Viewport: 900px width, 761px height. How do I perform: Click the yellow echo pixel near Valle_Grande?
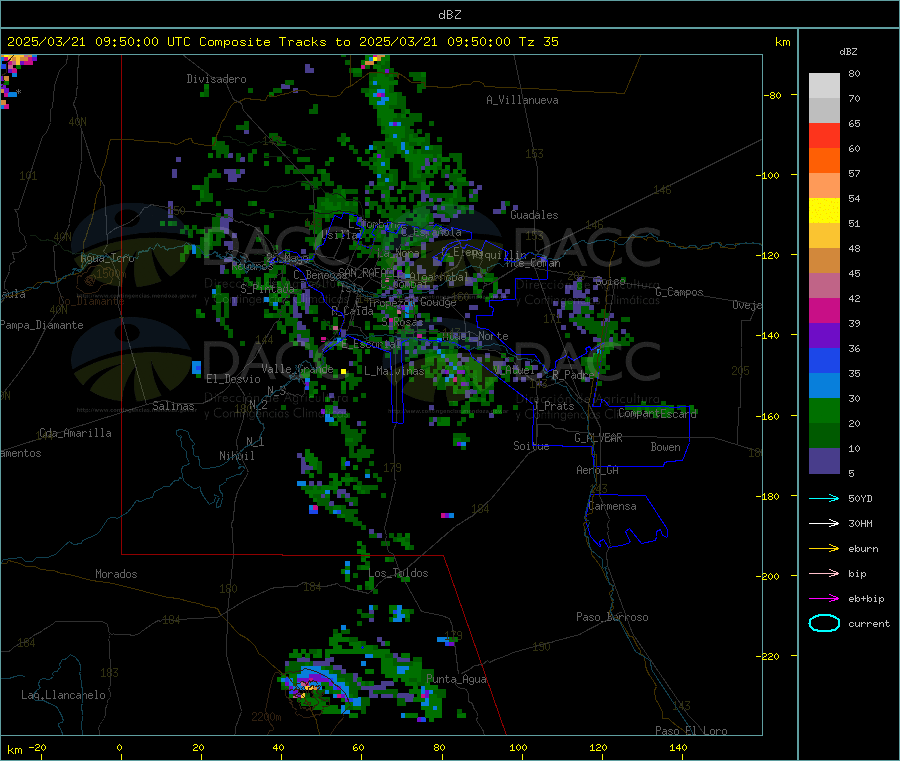(x=343, y=372)
